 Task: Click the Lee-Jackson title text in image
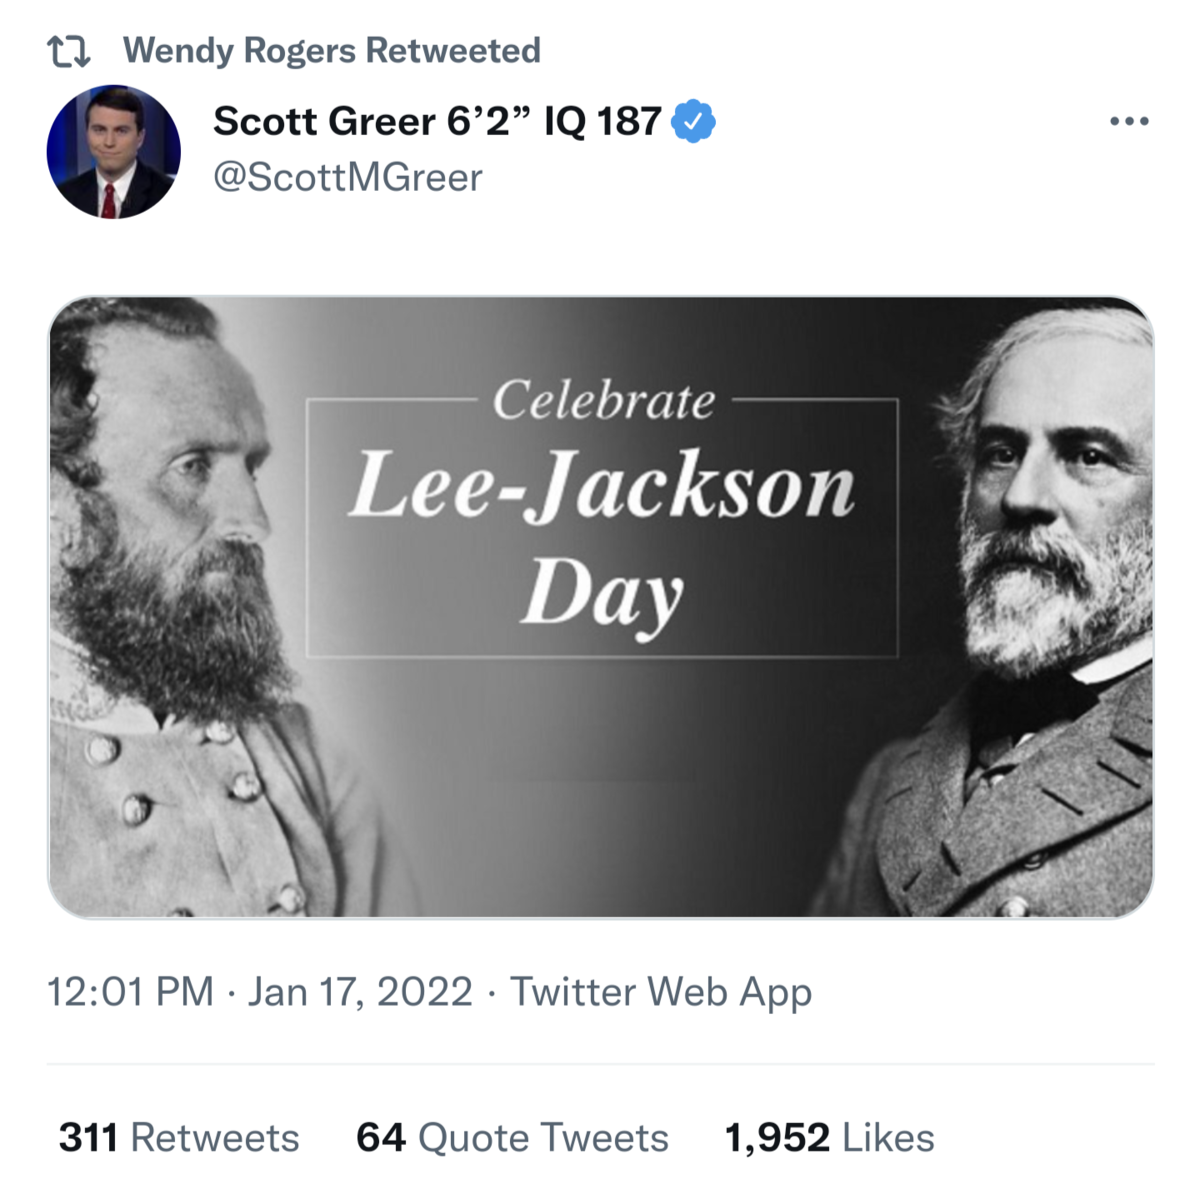point(602,487)
